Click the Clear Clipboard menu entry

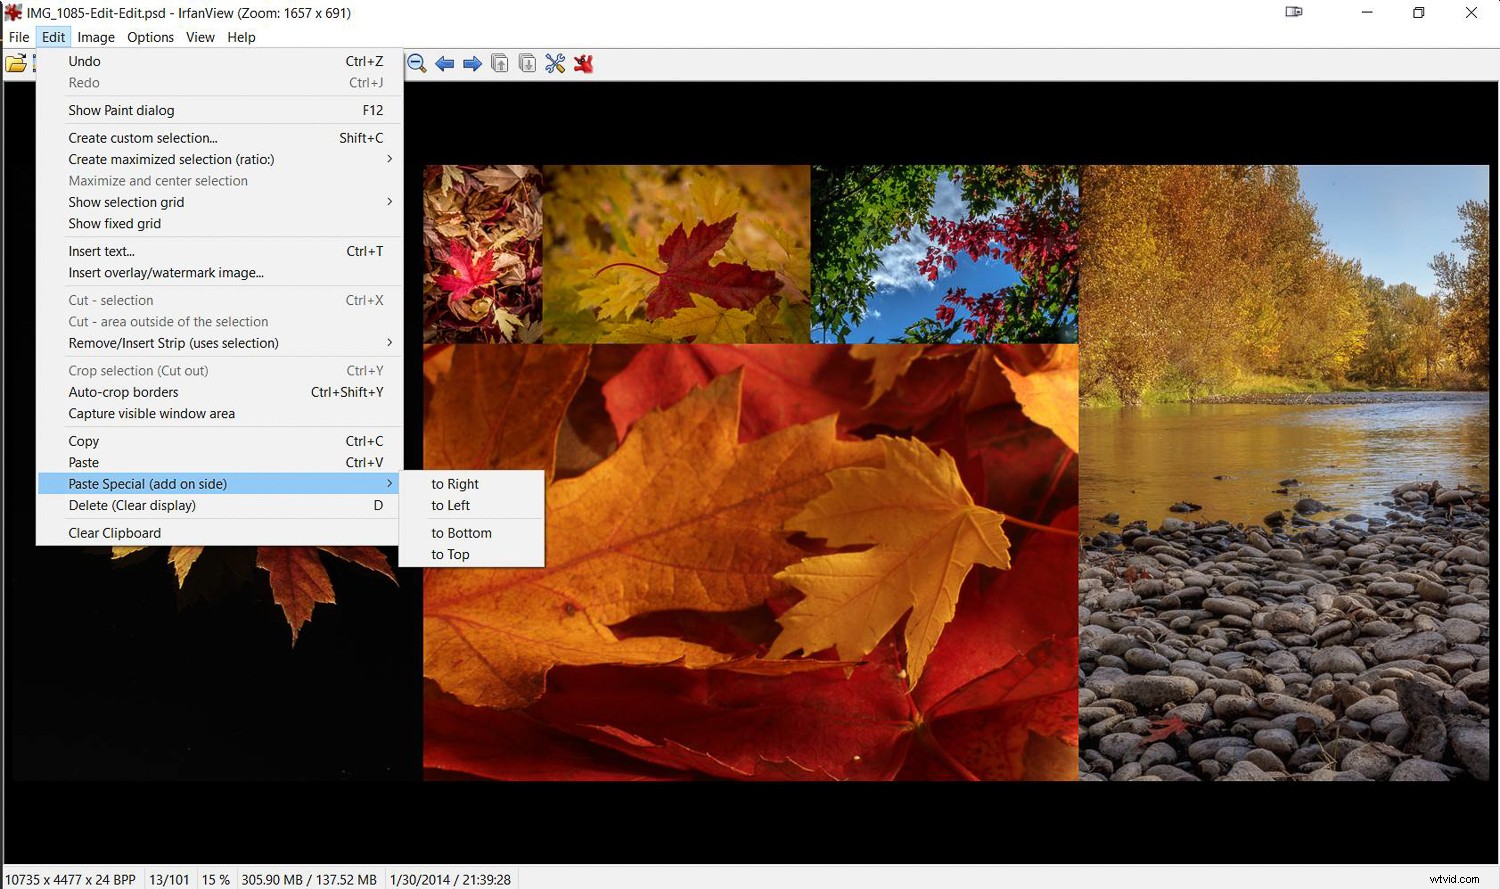(x=114, y=533)
